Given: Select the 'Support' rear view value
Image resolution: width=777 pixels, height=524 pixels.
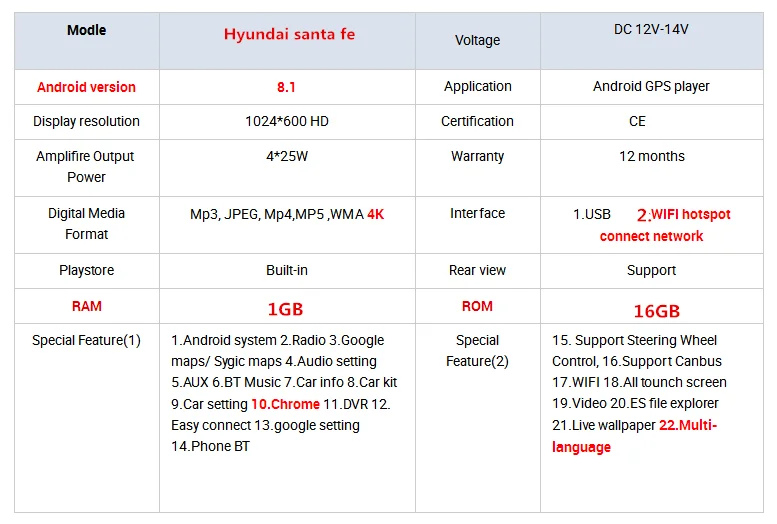Looking at the screenshot, I should 651,271.
